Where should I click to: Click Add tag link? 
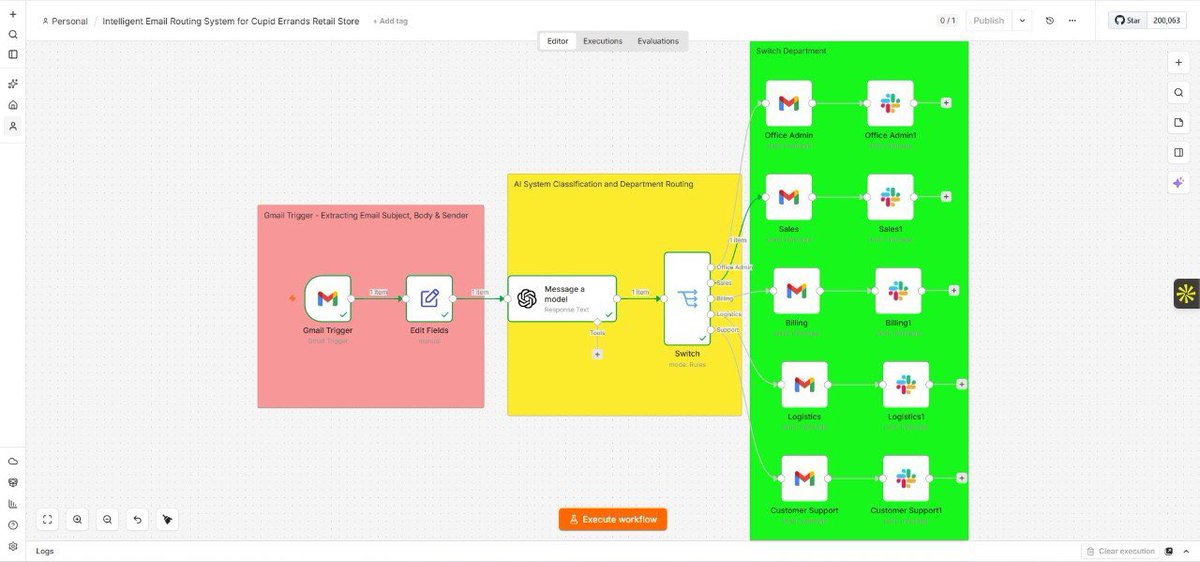pos(390,21)
